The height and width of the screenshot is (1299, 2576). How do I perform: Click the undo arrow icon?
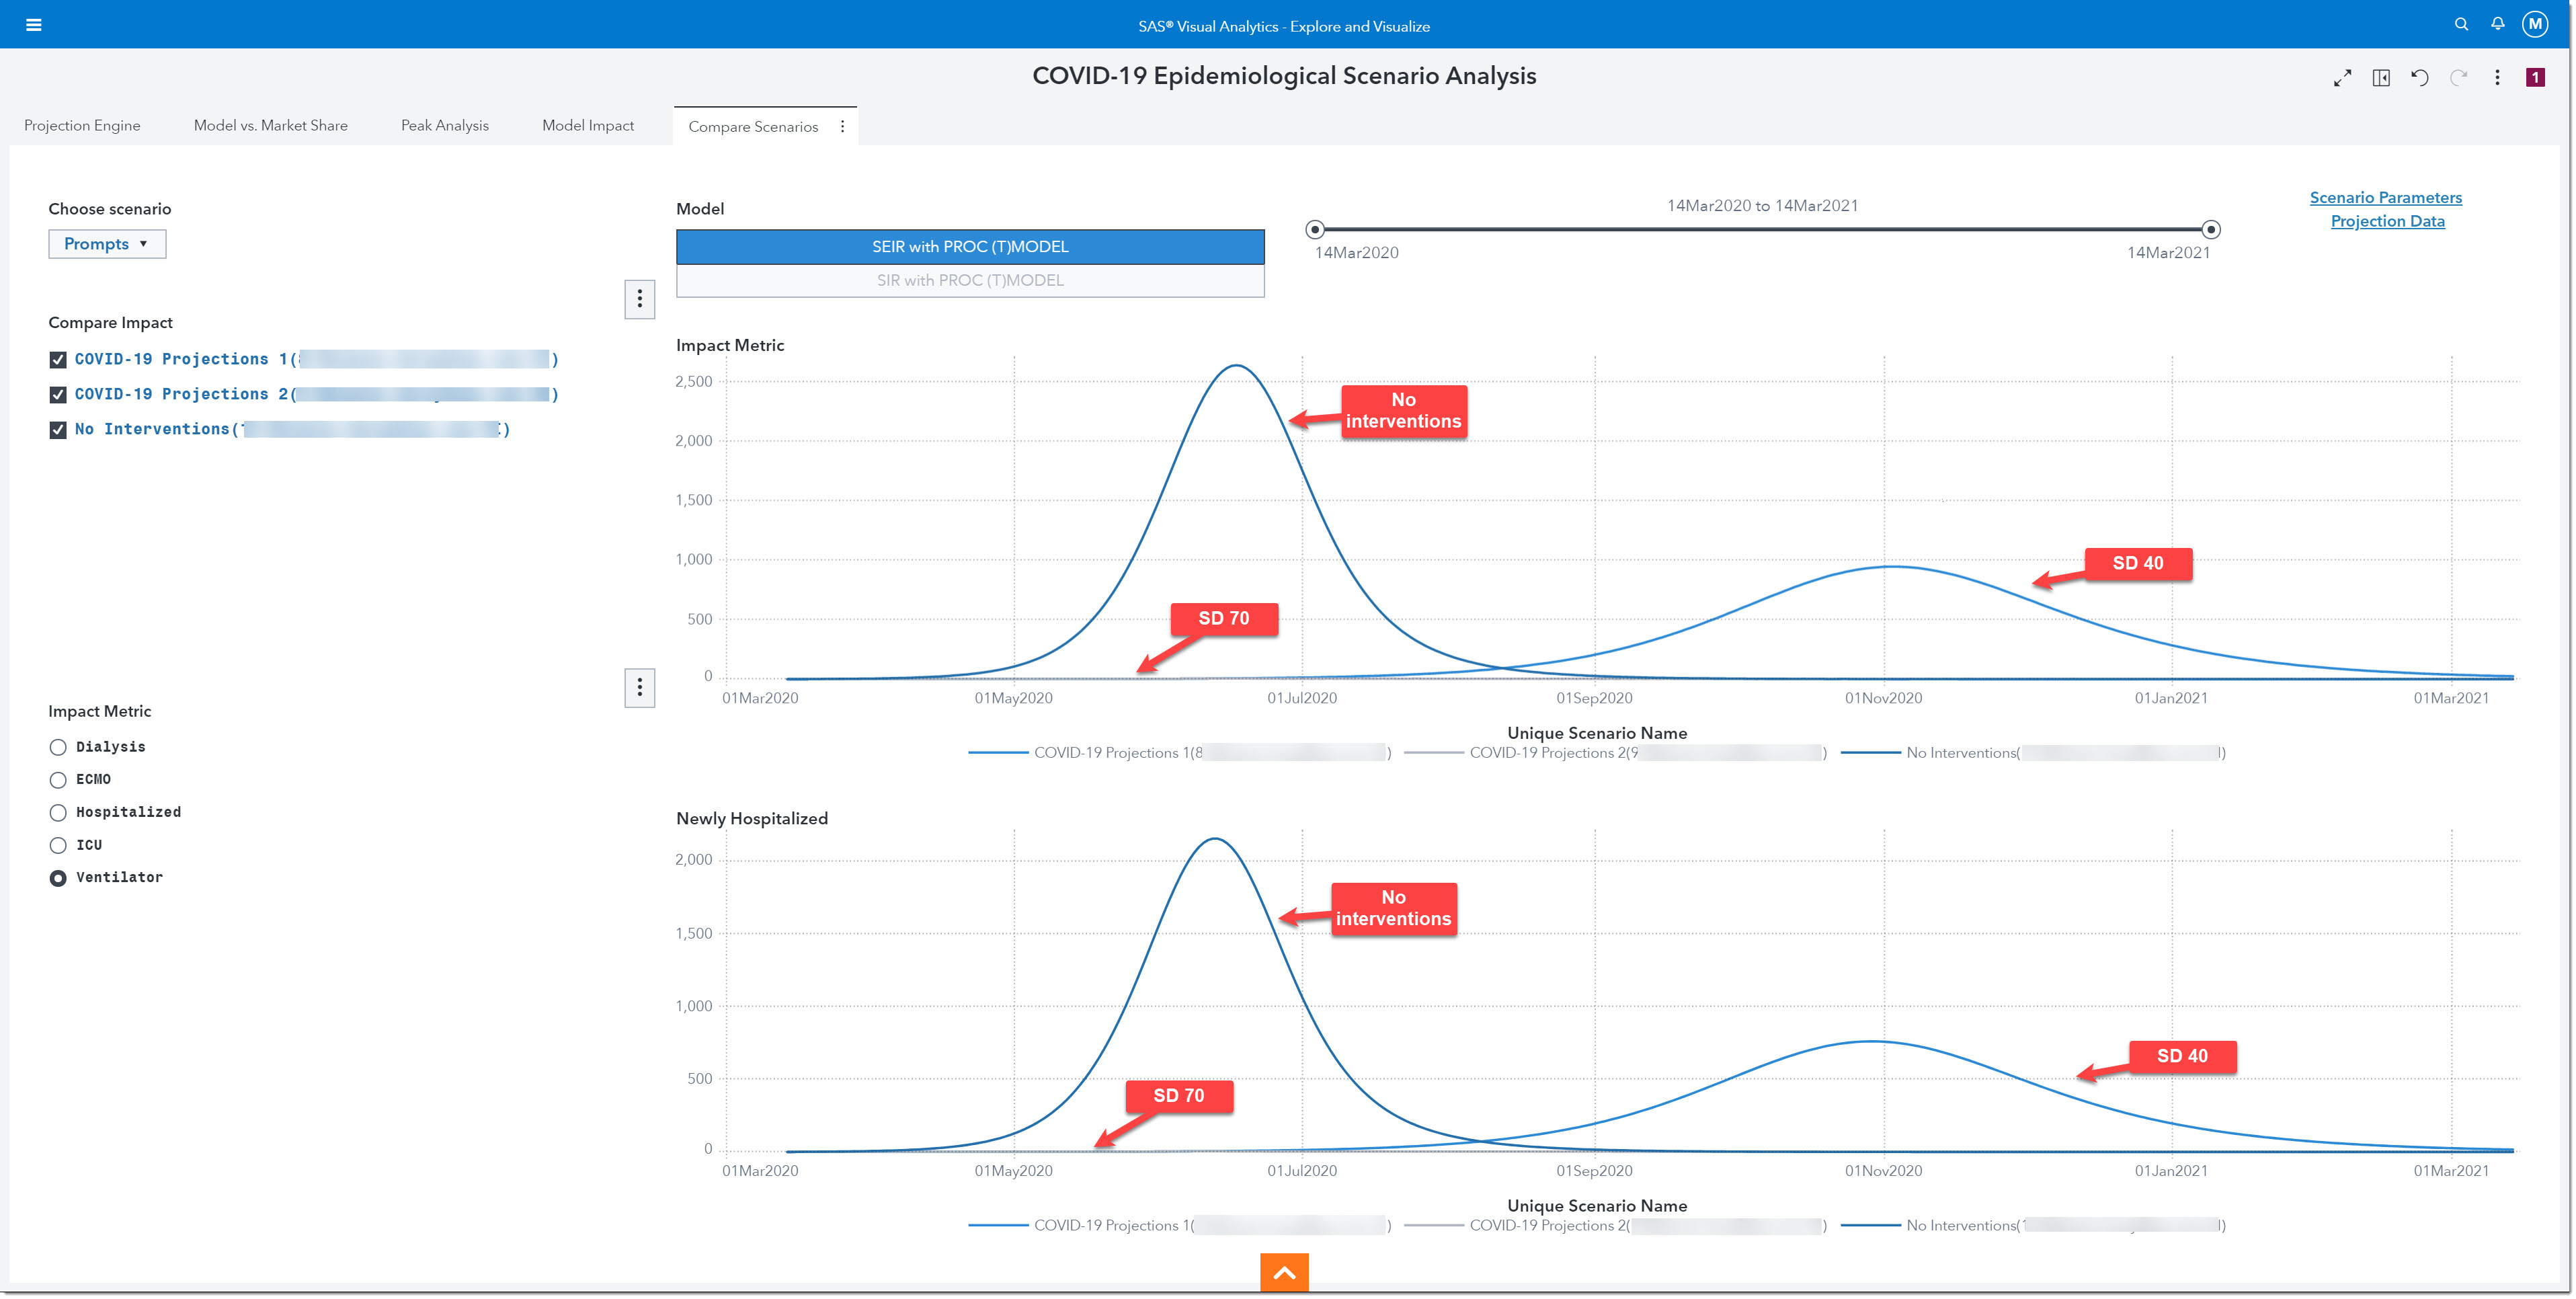(2419, 78)
